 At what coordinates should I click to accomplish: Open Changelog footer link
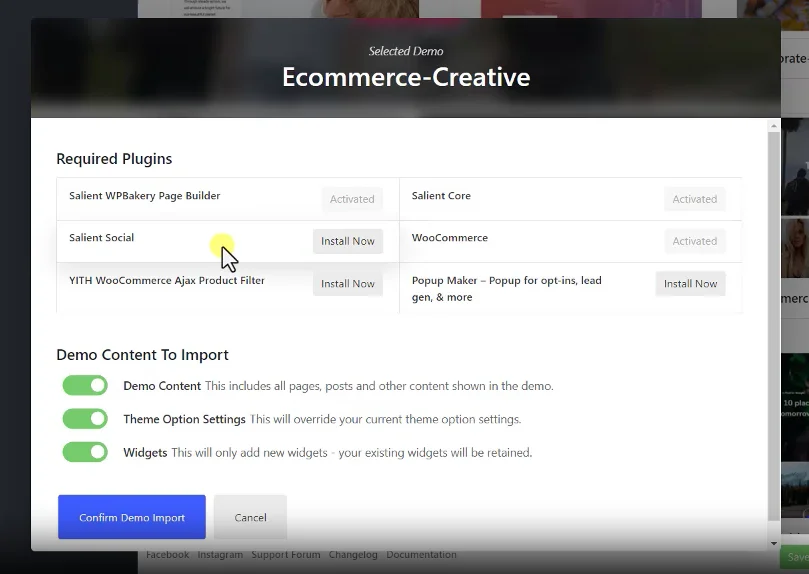(353, 555)
